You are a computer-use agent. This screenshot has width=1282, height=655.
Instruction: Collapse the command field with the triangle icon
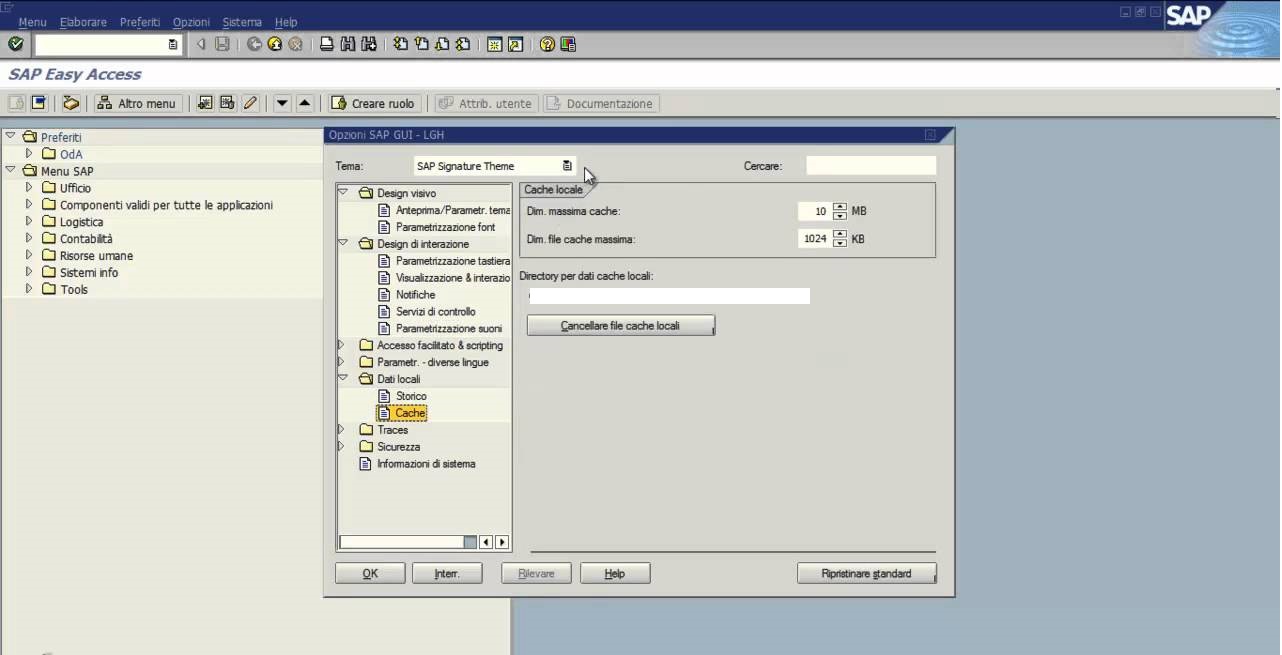201,44
